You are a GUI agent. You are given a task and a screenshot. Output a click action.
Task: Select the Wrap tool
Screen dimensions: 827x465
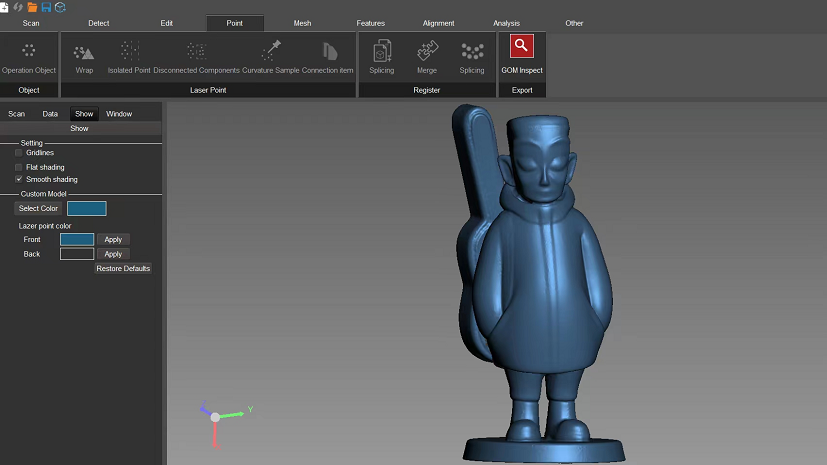tap(84, 59)
